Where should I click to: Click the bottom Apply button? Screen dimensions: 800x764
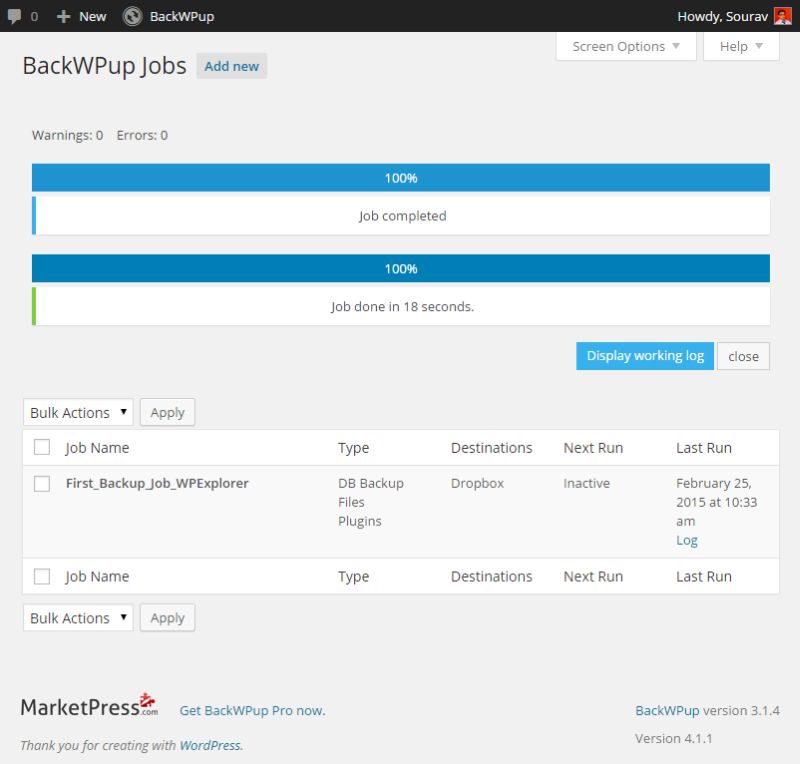(167, 618)
